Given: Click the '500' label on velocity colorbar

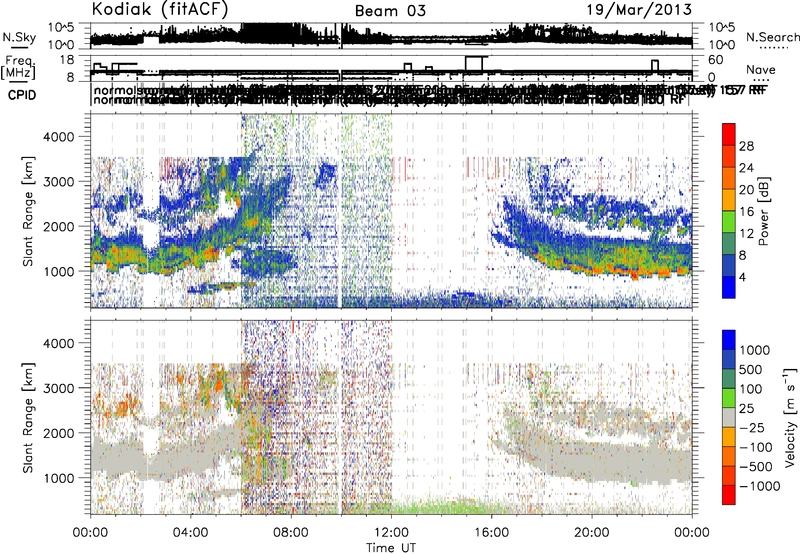Looking at the screenshot, I should point(751,369).
